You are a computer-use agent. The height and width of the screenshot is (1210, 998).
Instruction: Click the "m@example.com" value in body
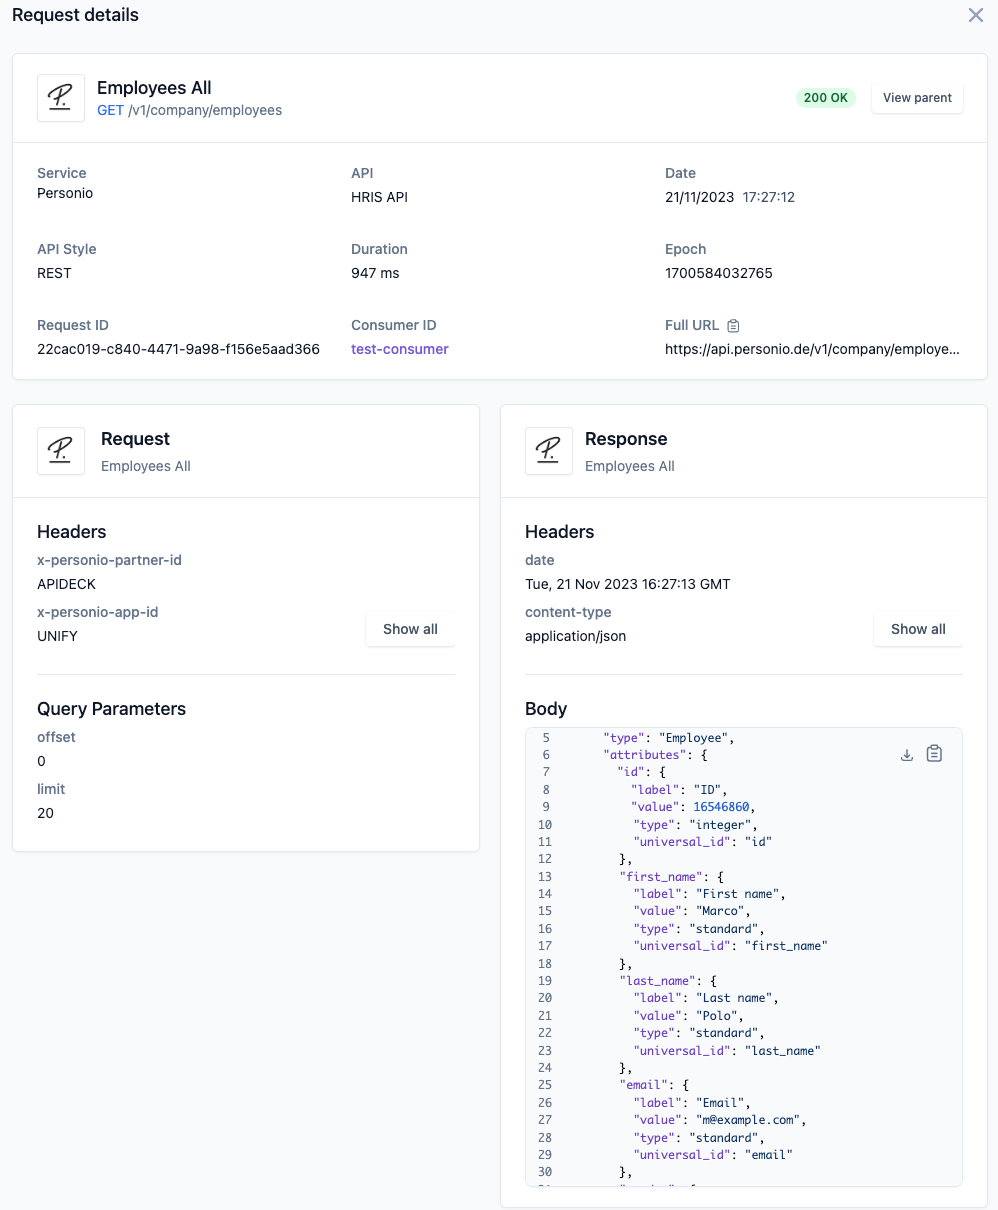pyautogui.click(x=749, y=1120)
